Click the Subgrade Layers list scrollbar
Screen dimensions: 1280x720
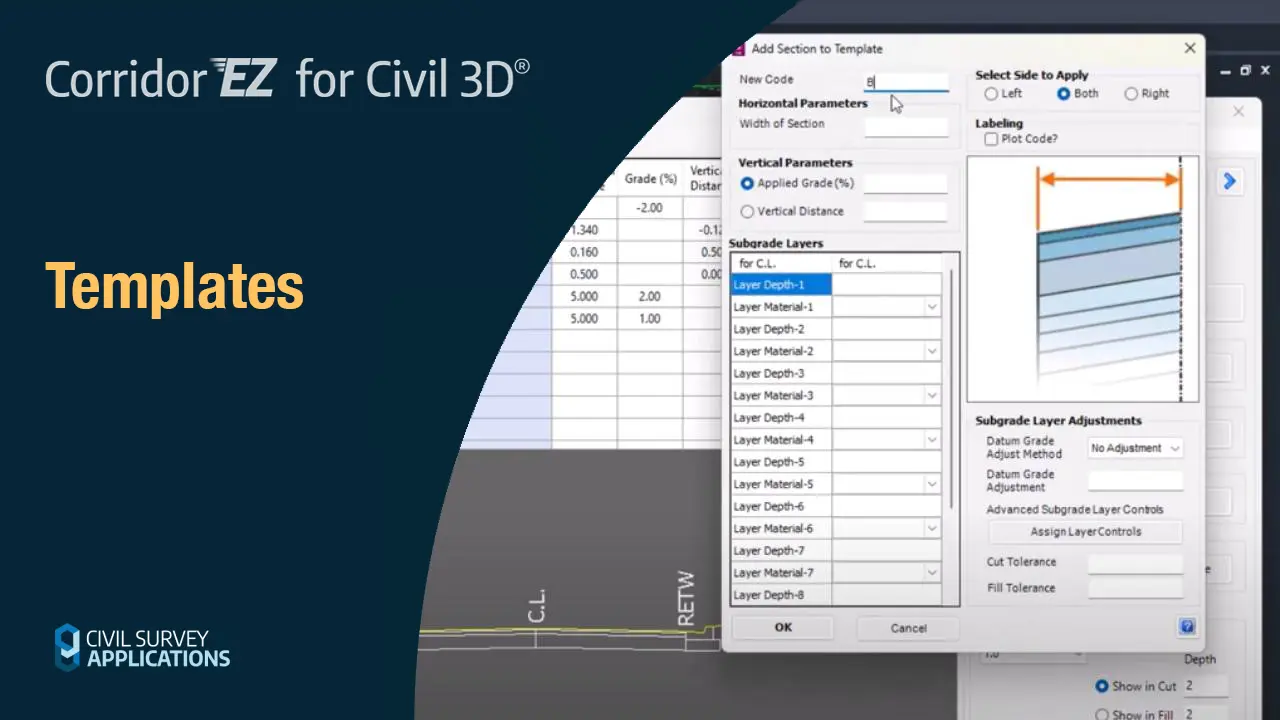pos(951,390)
